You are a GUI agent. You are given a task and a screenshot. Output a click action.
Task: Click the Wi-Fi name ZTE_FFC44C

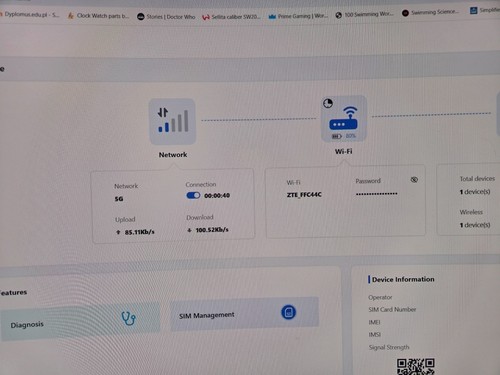[x=304, y=195]
